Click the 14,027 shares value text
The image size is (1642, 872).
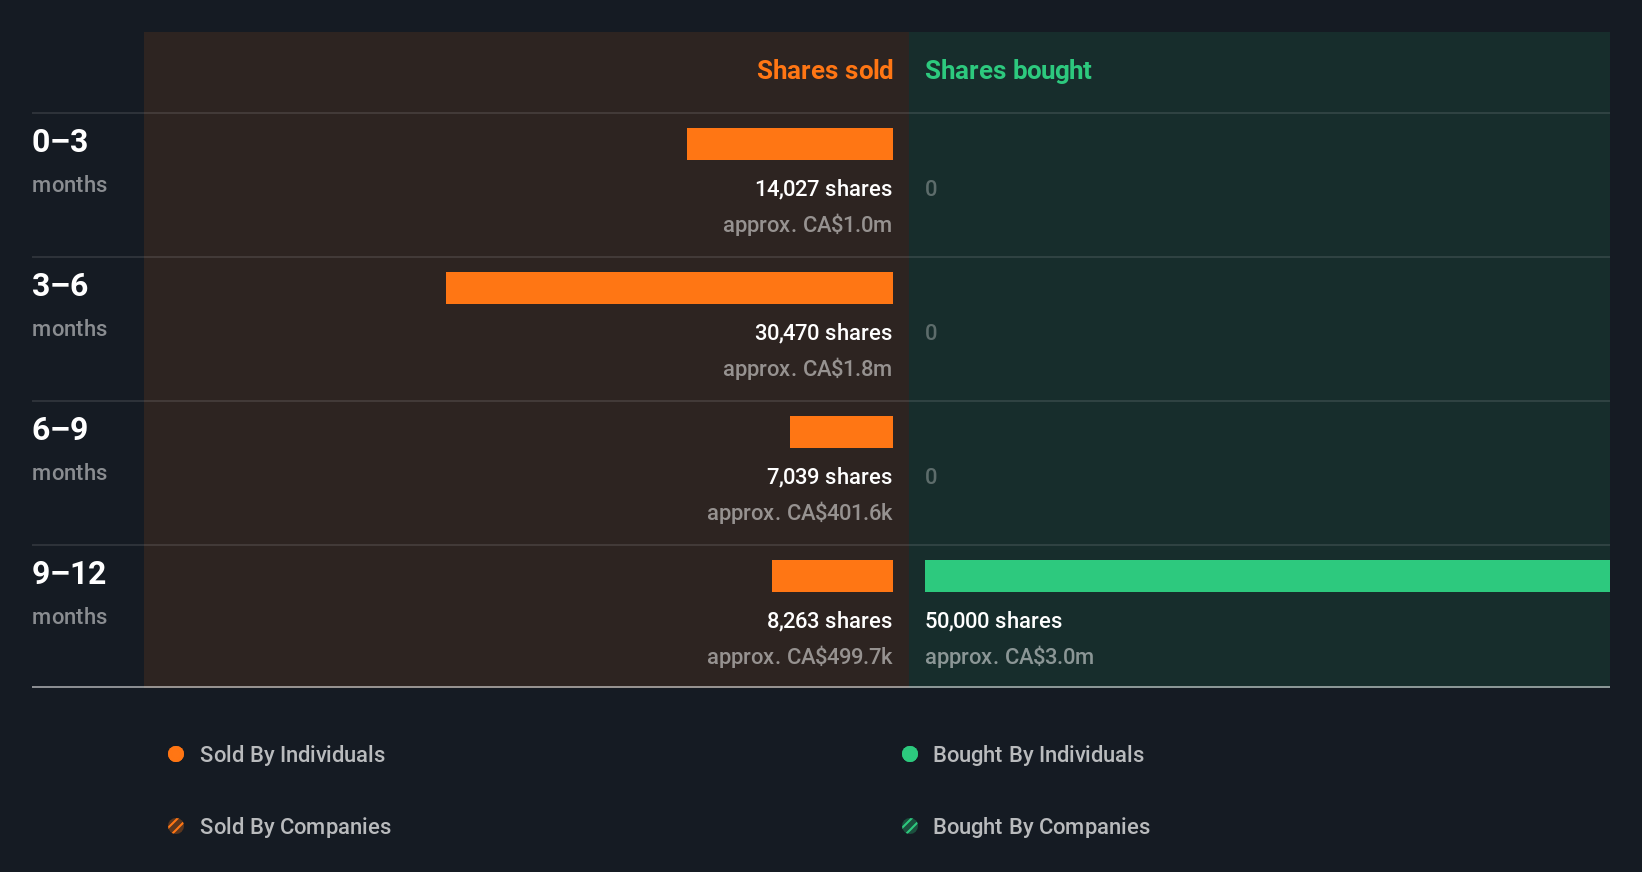pyautogui.click(x=823, y=188)
